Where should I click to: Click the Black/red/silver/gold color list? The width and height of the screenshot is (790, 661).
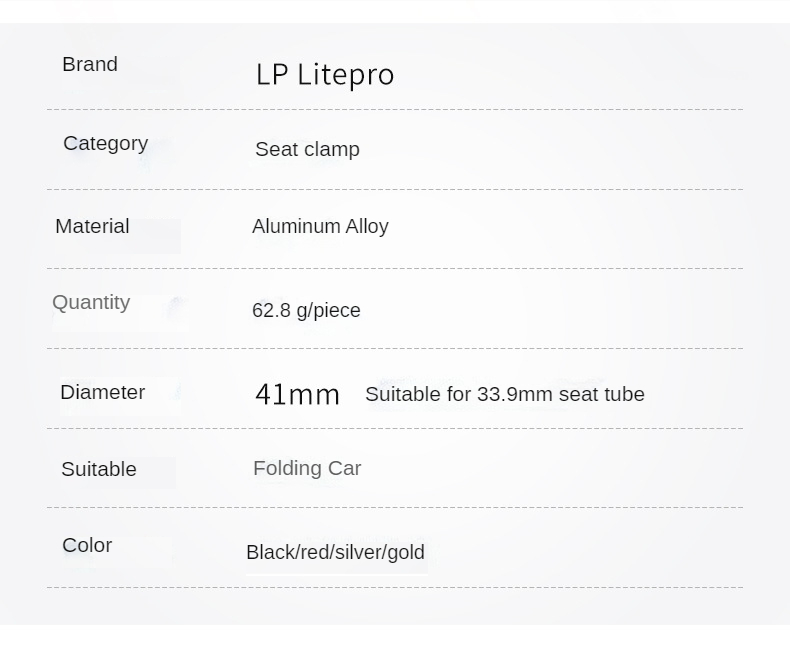(335, 552)
